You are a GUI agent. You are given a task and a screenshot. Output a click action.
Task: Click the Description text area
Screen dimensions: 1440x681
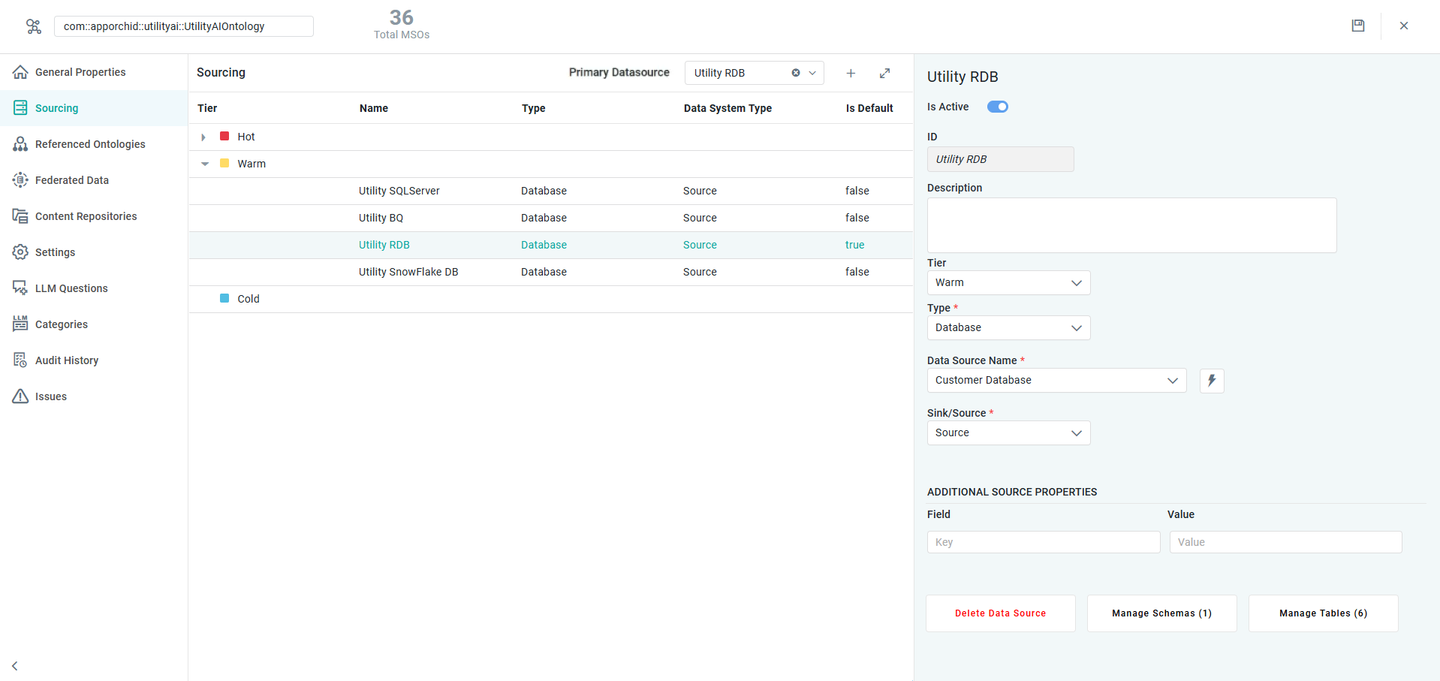[1131, 225]
